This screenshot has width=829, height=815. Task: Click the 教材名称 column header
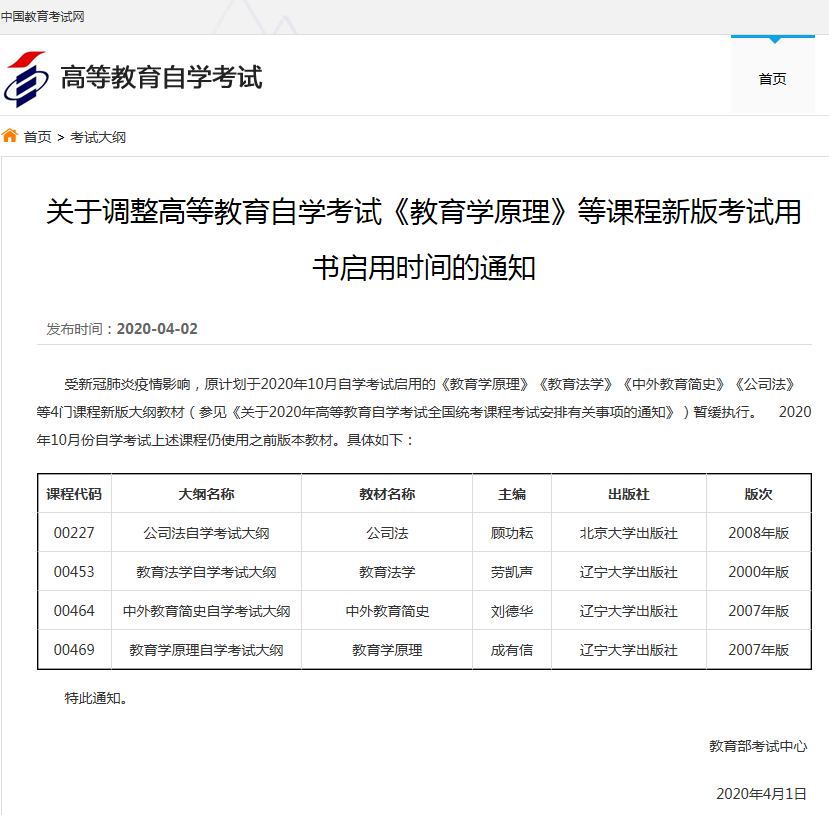click(x=387, y=494)
